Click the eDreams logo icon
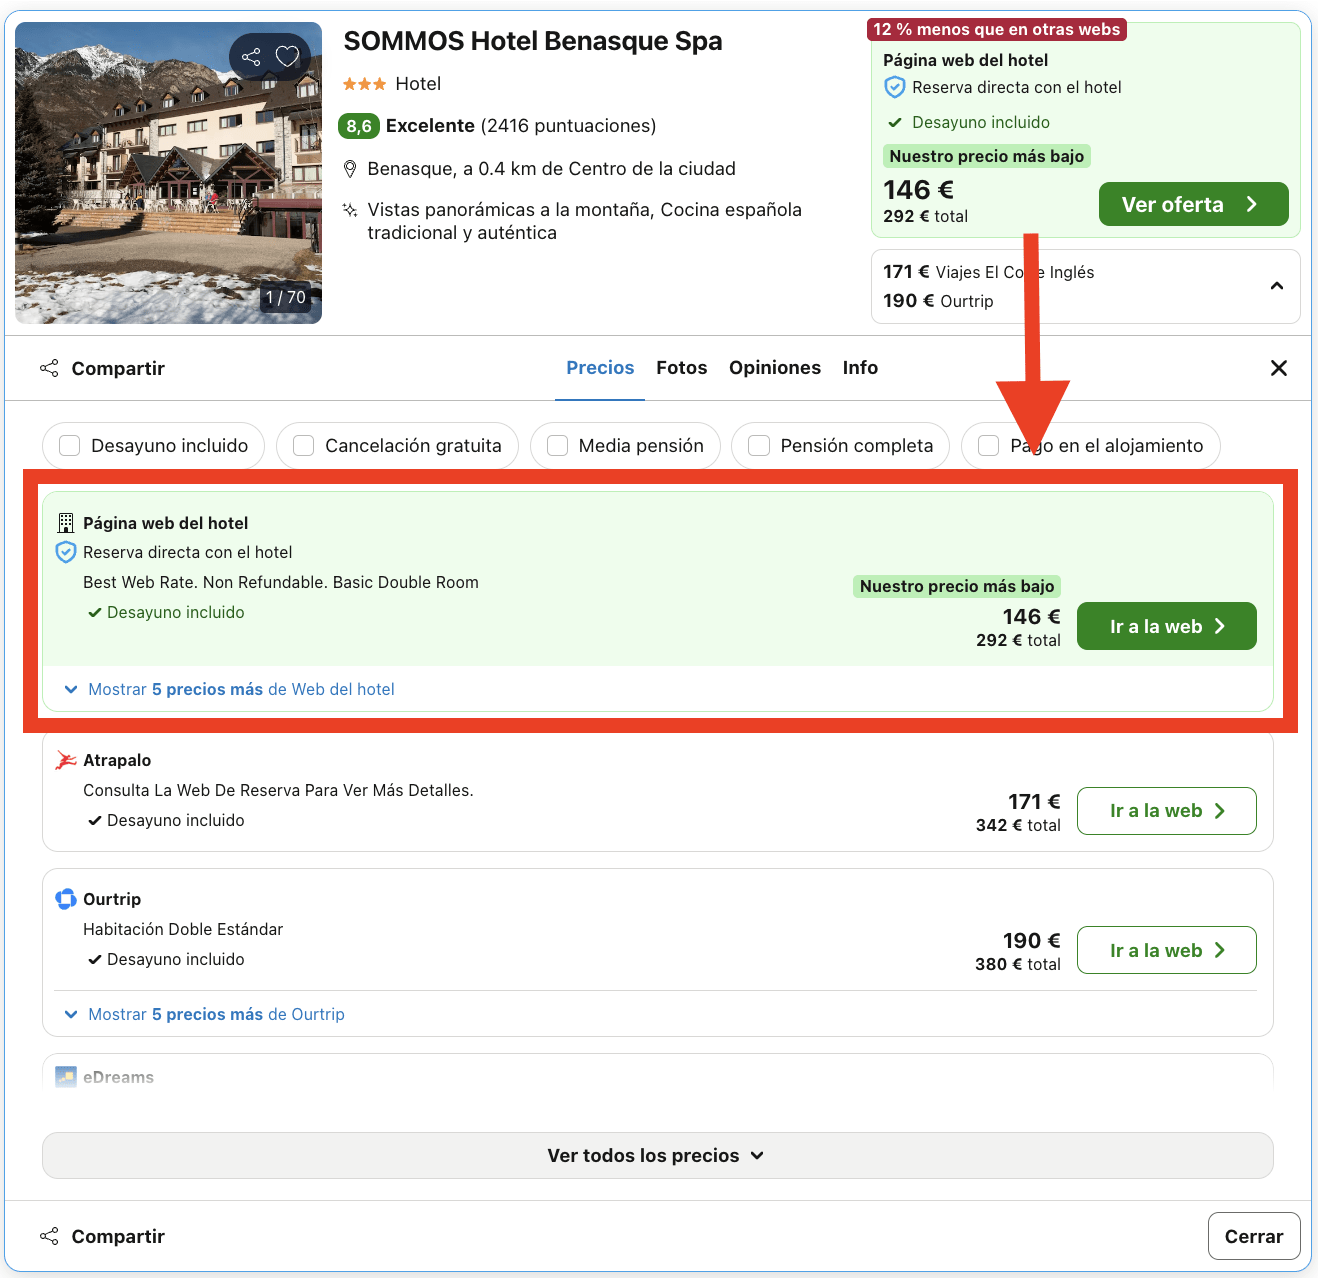The image size is (1318, 1278). point(66,1077)
